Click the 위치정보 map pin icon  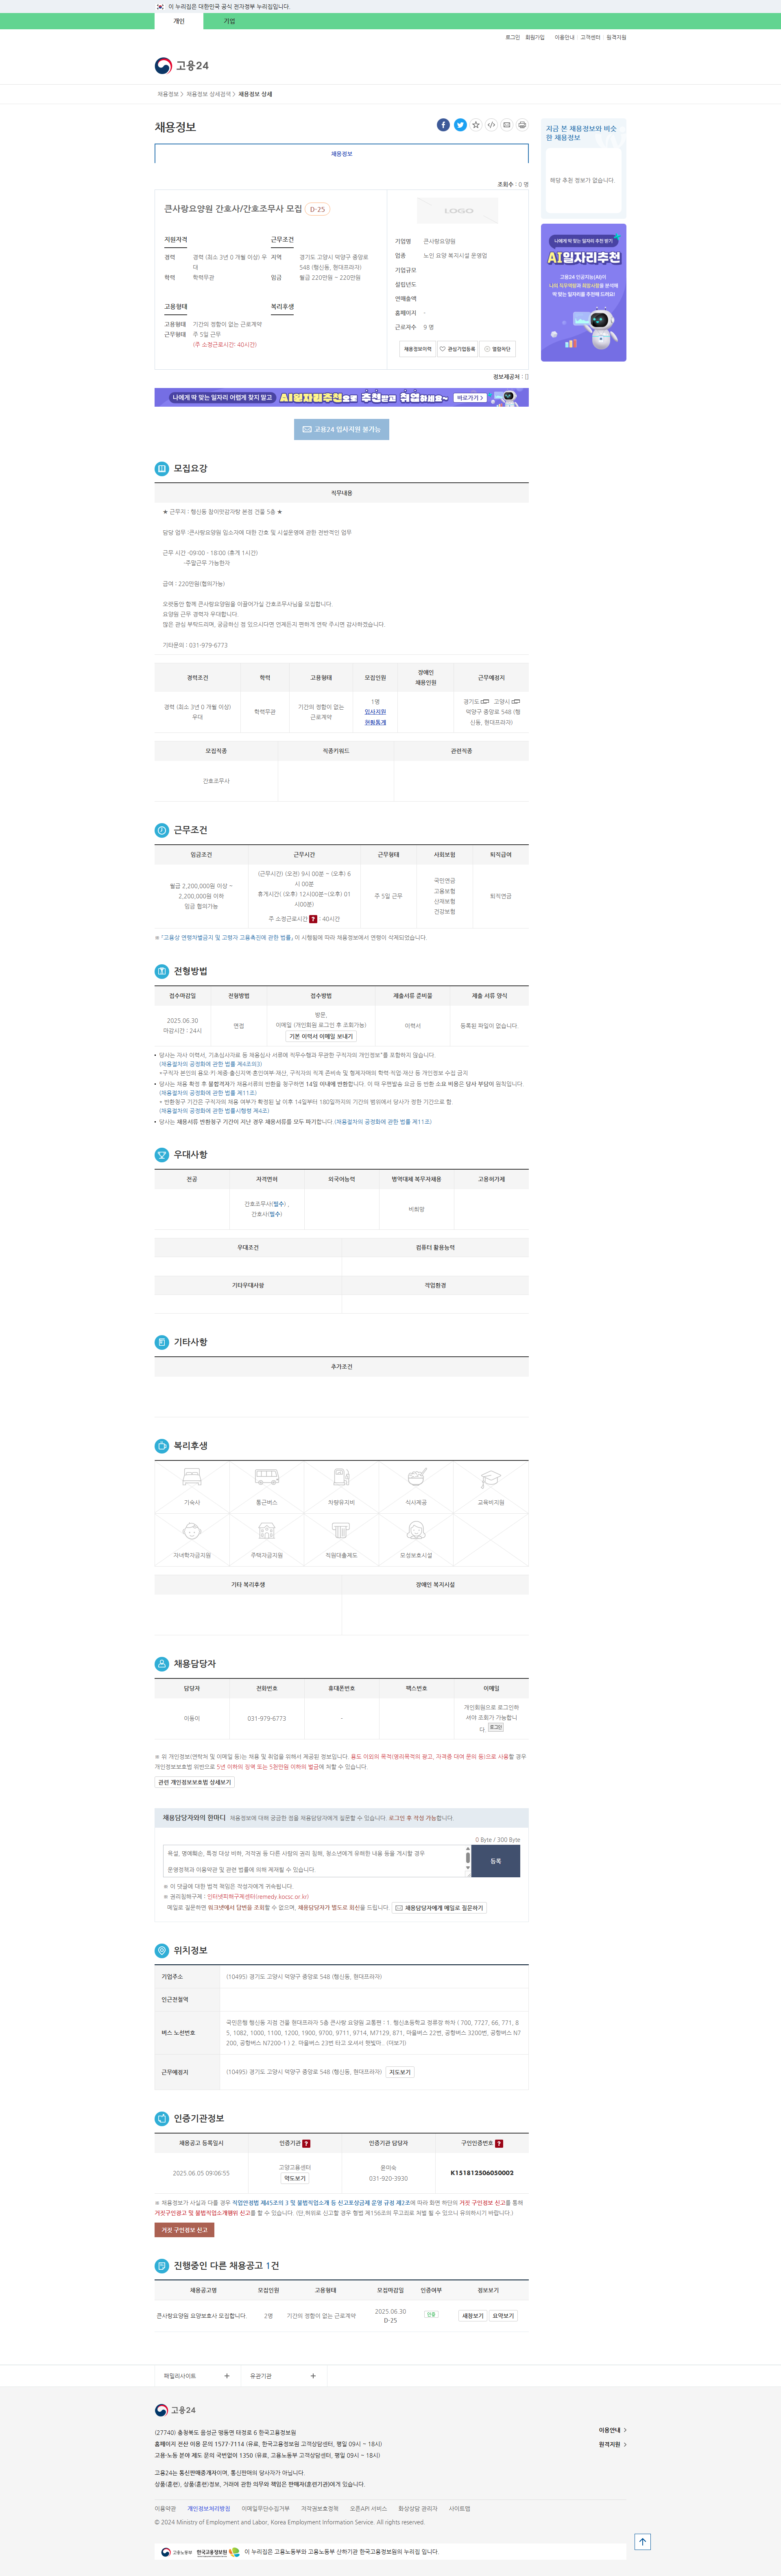click(162, 1950)
